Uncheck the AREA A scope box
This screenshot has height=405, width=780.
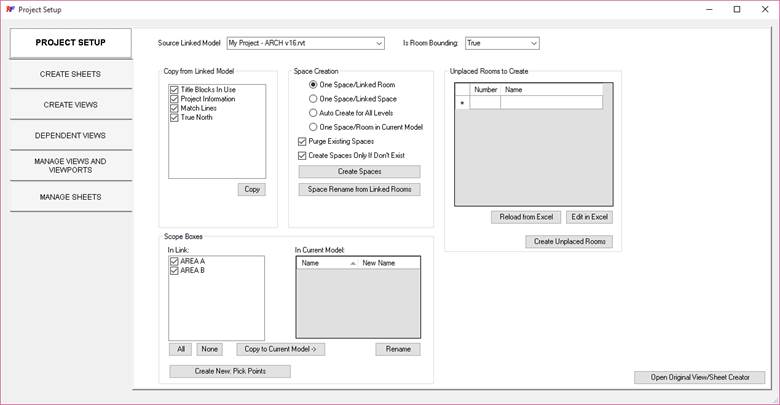(x=174, y=261)
